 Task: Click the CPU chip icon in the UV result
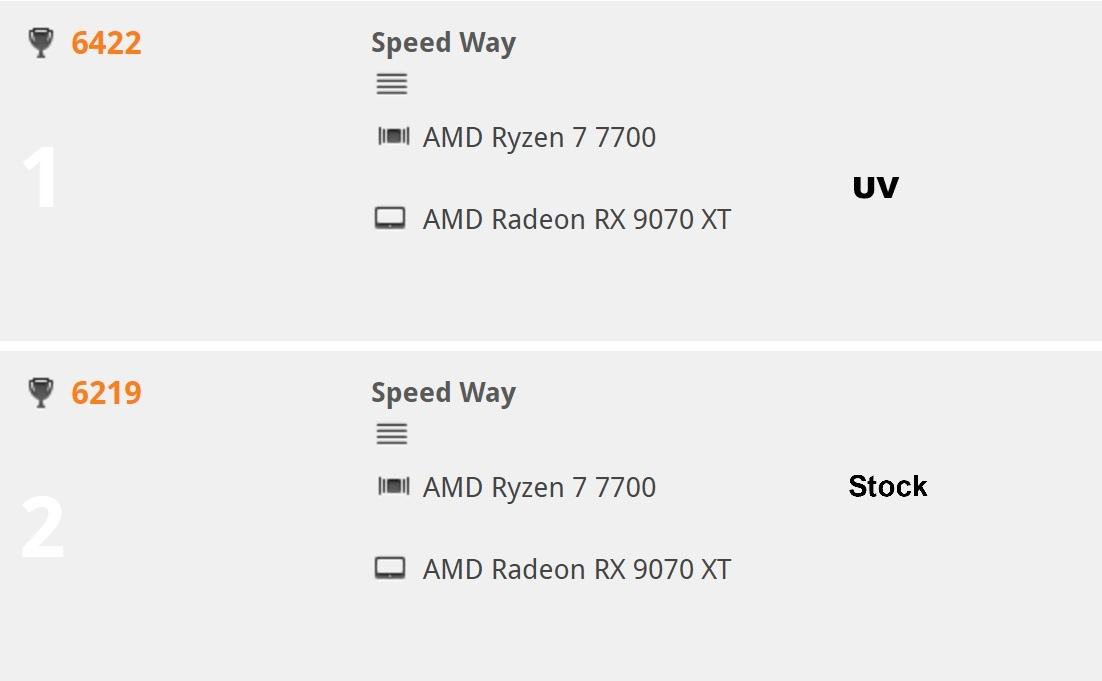coord(393,136)
